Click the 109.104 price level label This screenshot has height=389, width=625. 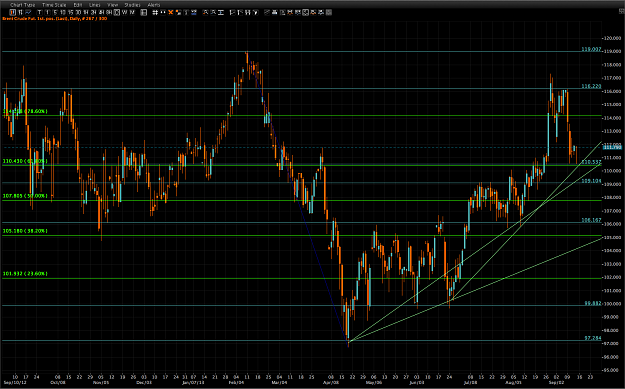click(x=591, y=181)
